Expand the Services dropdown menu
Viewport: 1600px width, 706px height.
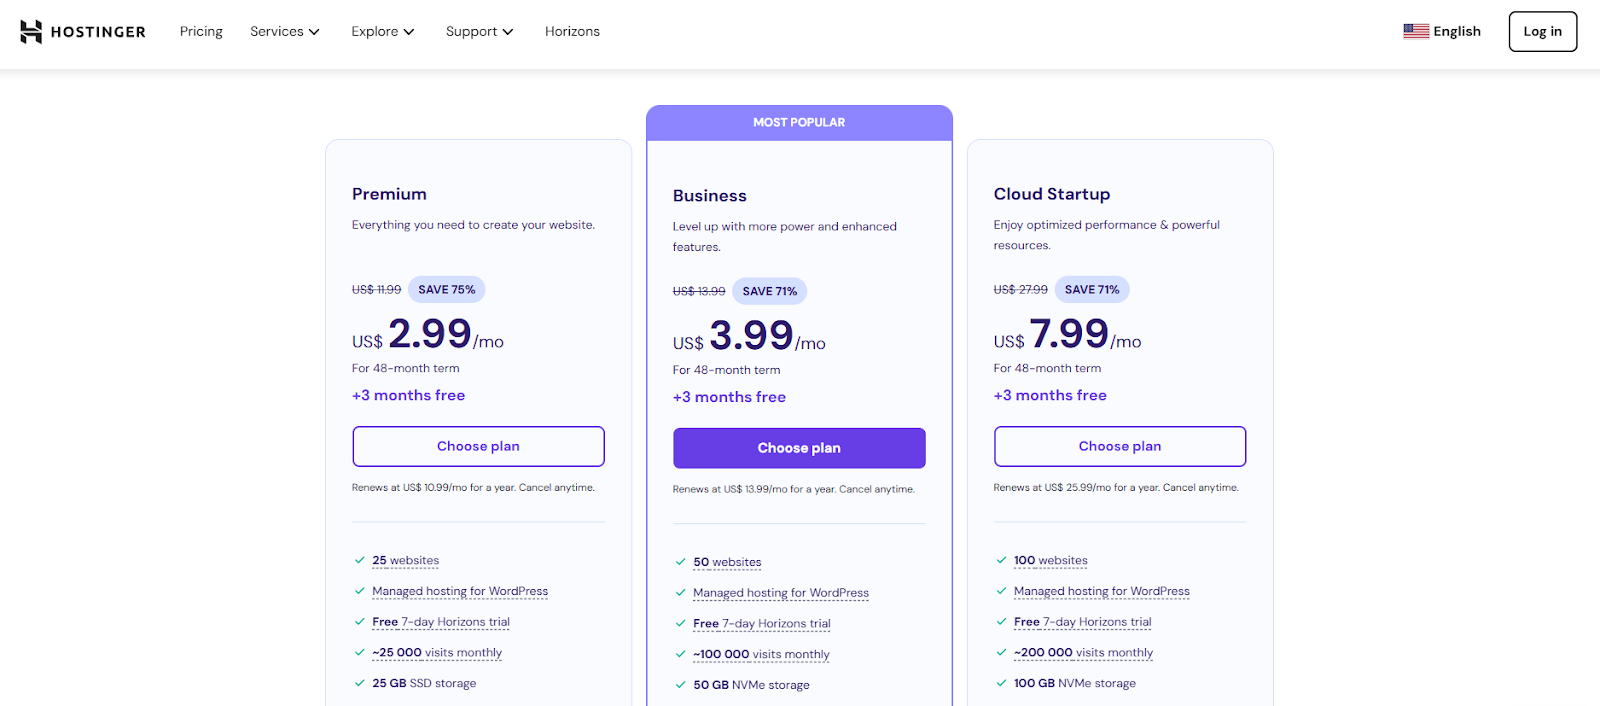pyautogui.click(x=285, y=31)
